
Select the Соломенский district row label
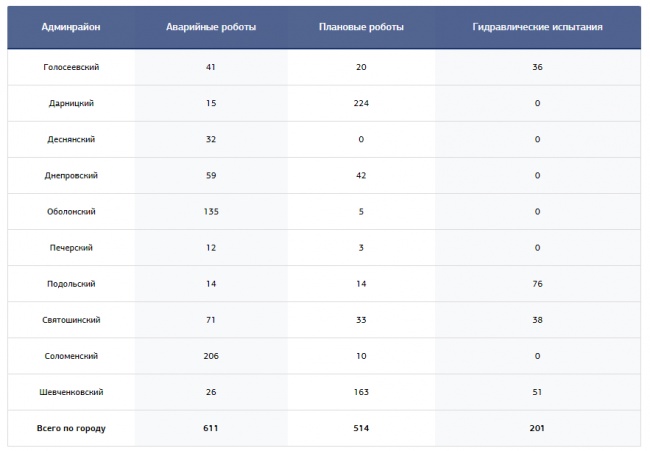71,356
